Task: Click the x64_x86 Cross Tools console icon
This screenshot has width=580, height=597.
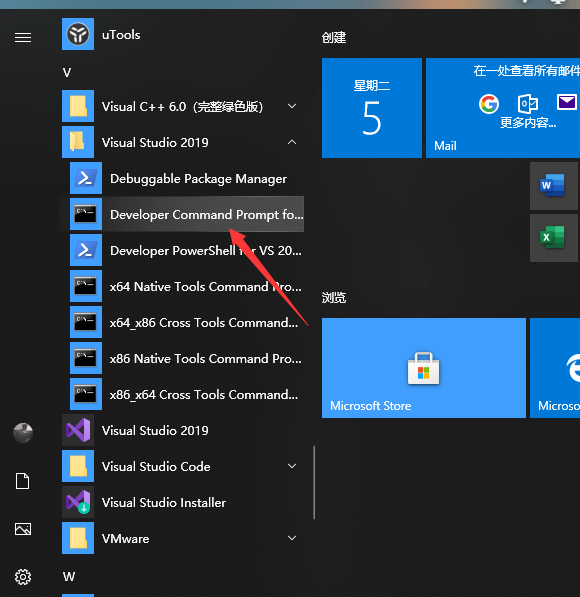Action: [x=86, y=322]
